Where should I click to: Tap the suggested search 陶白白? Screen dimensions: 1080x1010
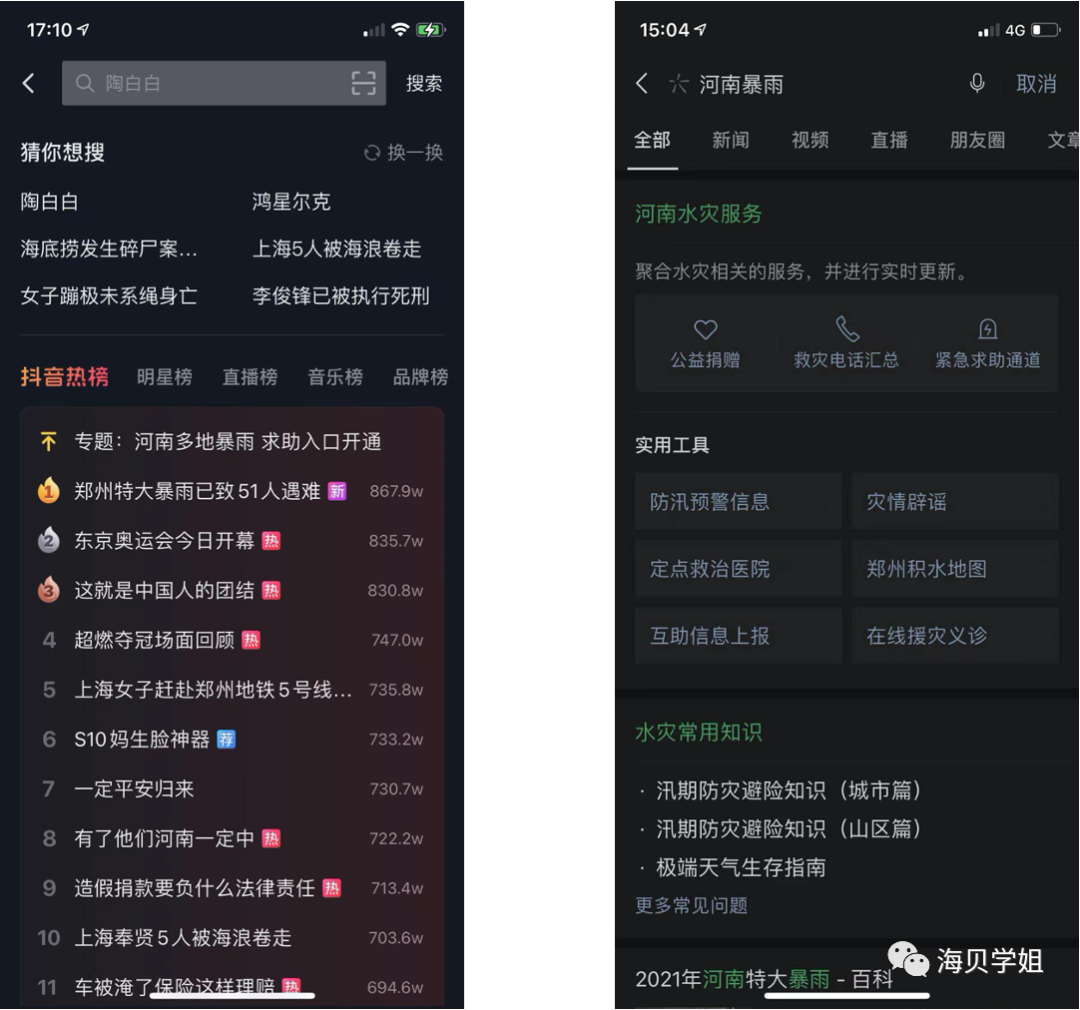[50, 202]
